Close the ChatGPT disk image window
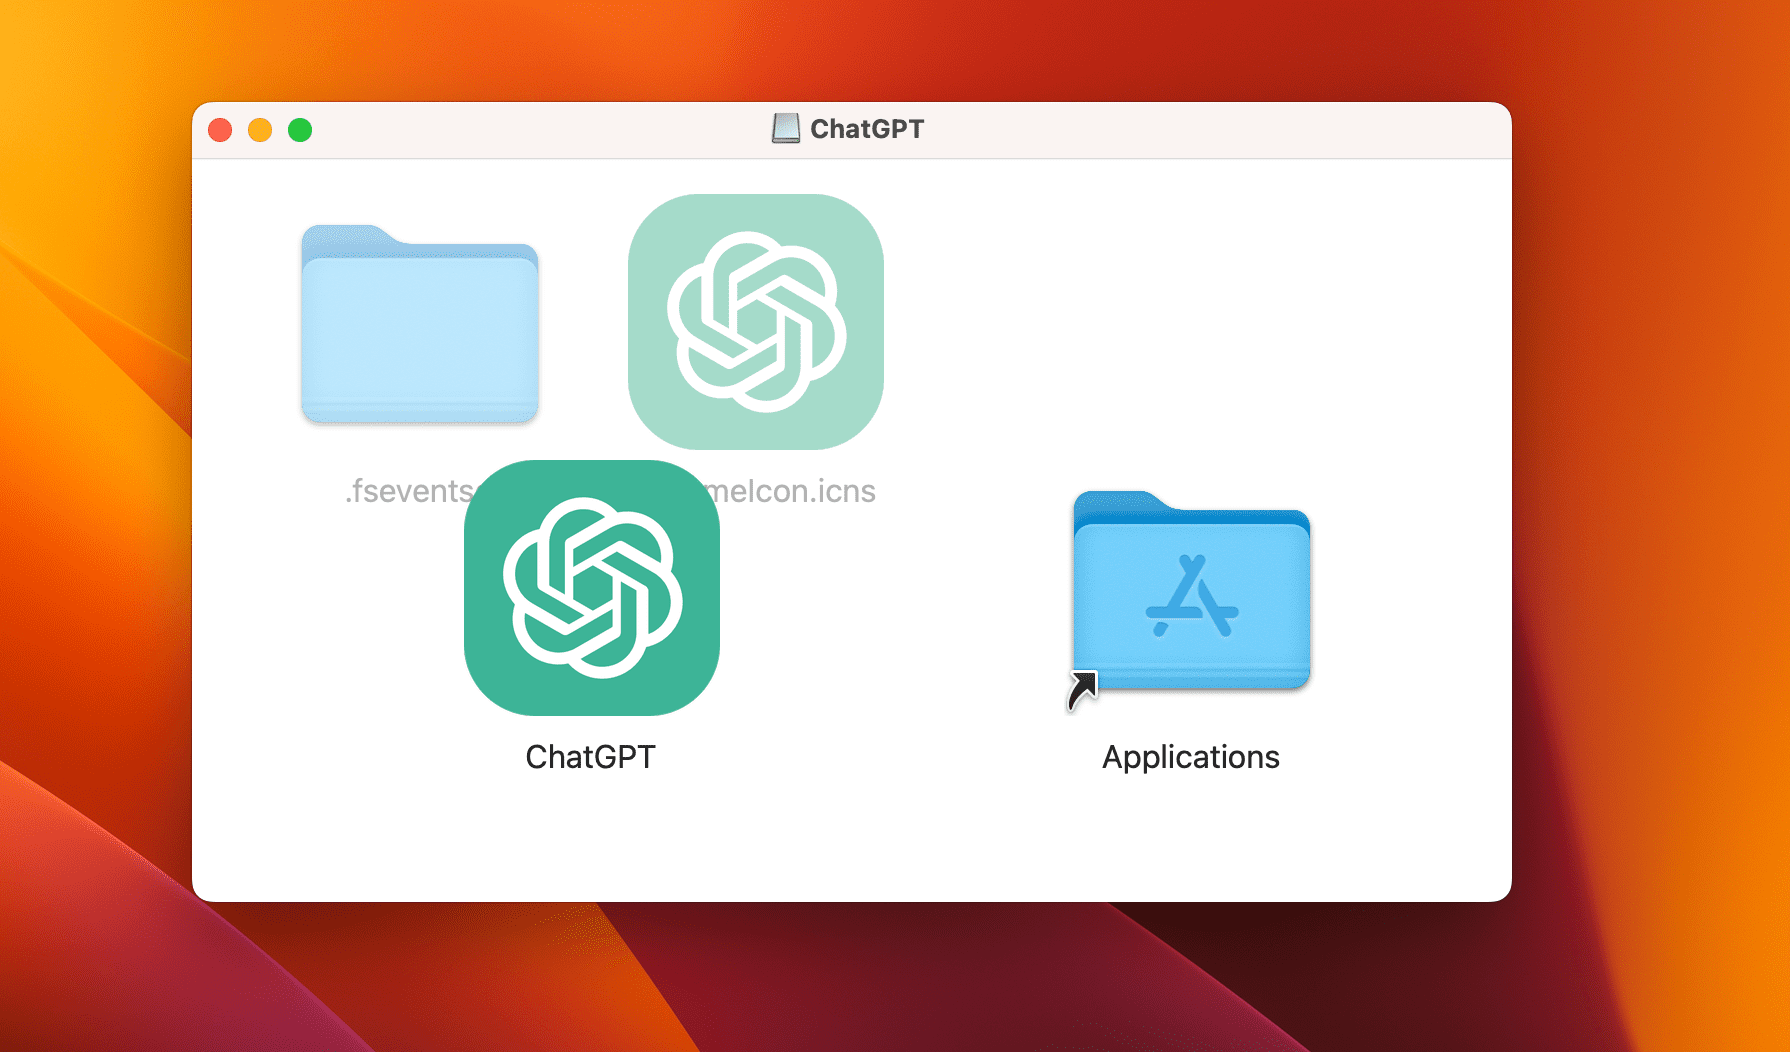 pyautogui.click(x=220, y=130)
